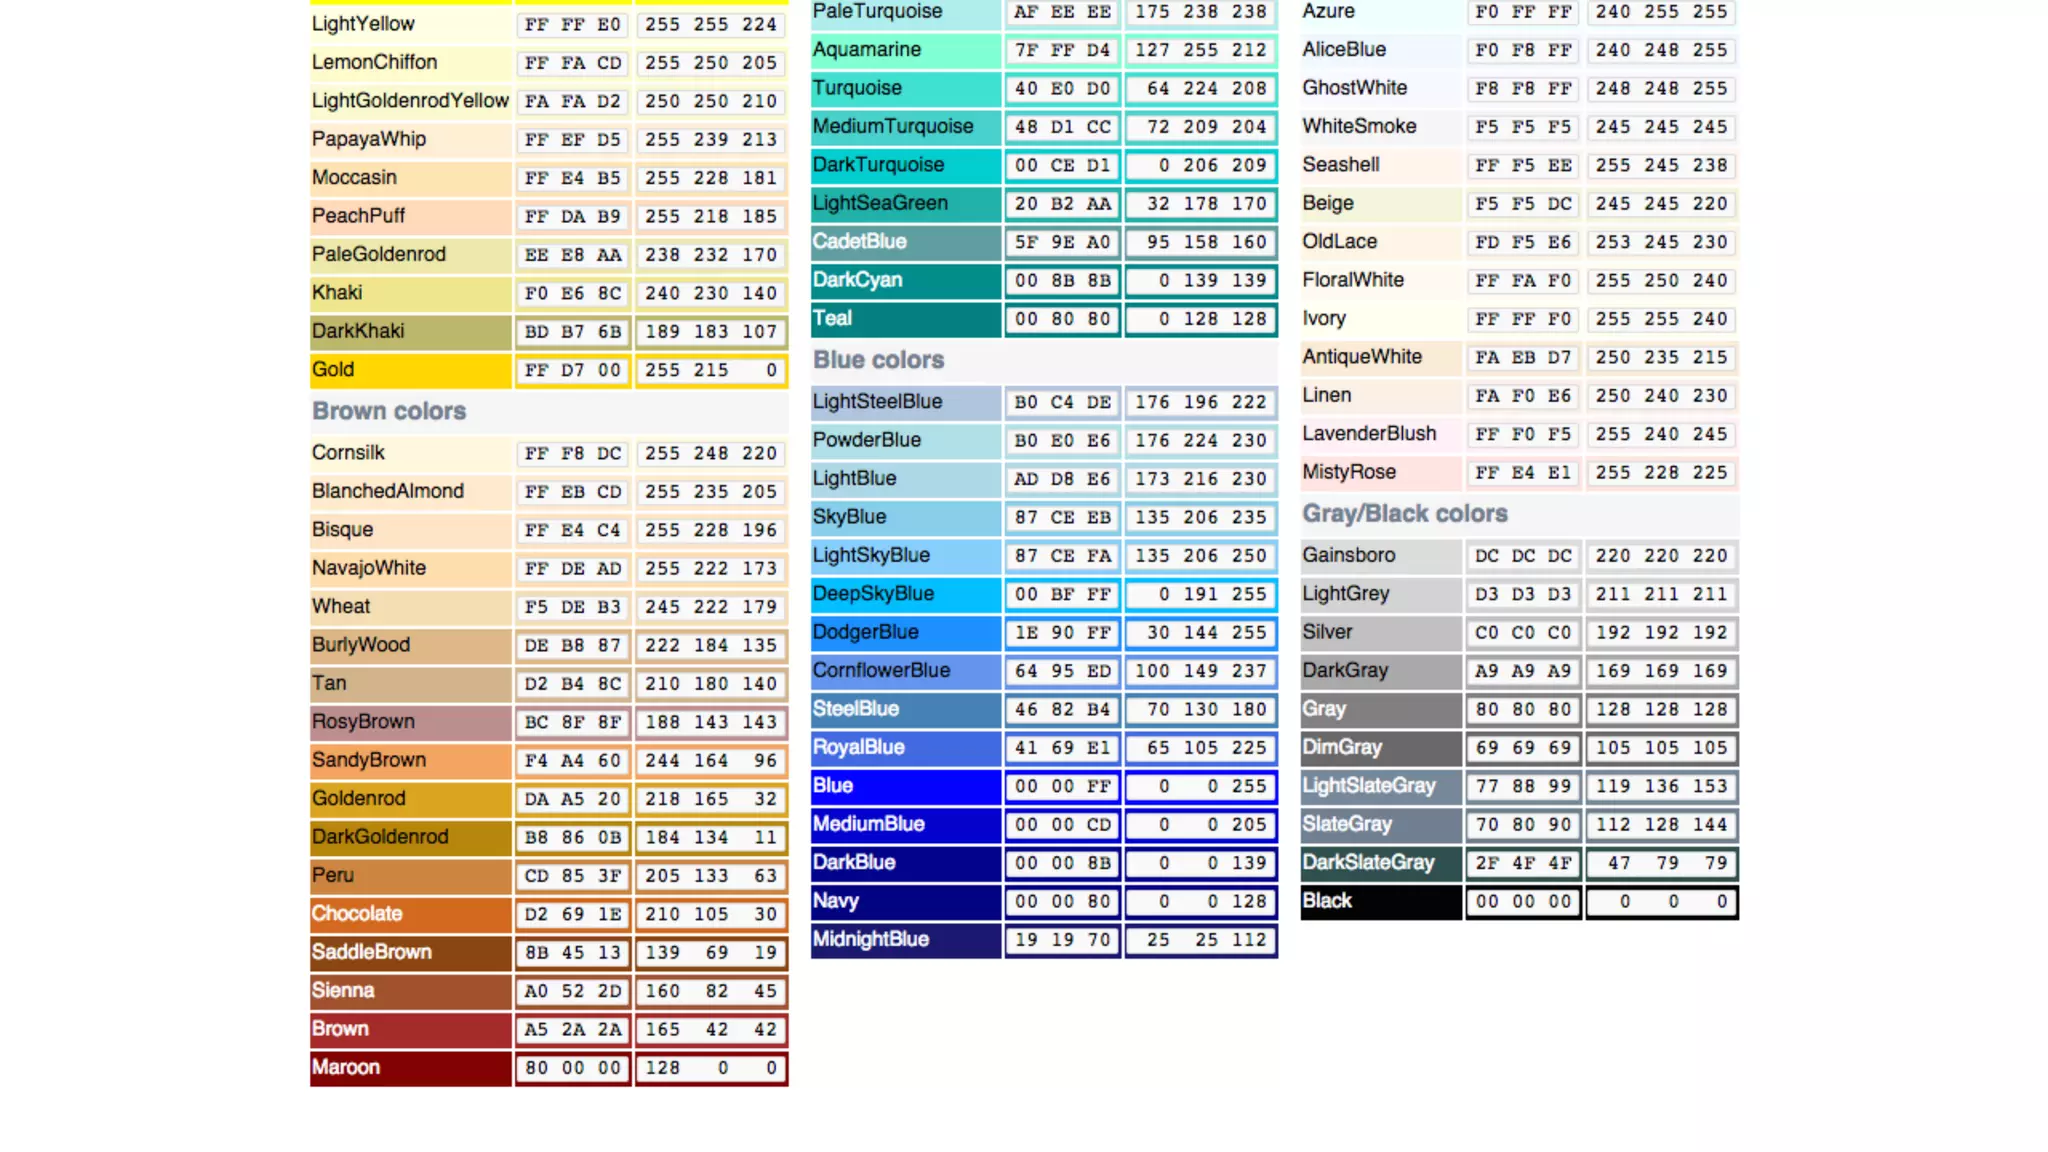Select the DarkSlateGray swatch
Viewport: 2048px width, 1152px height.
1380,863
